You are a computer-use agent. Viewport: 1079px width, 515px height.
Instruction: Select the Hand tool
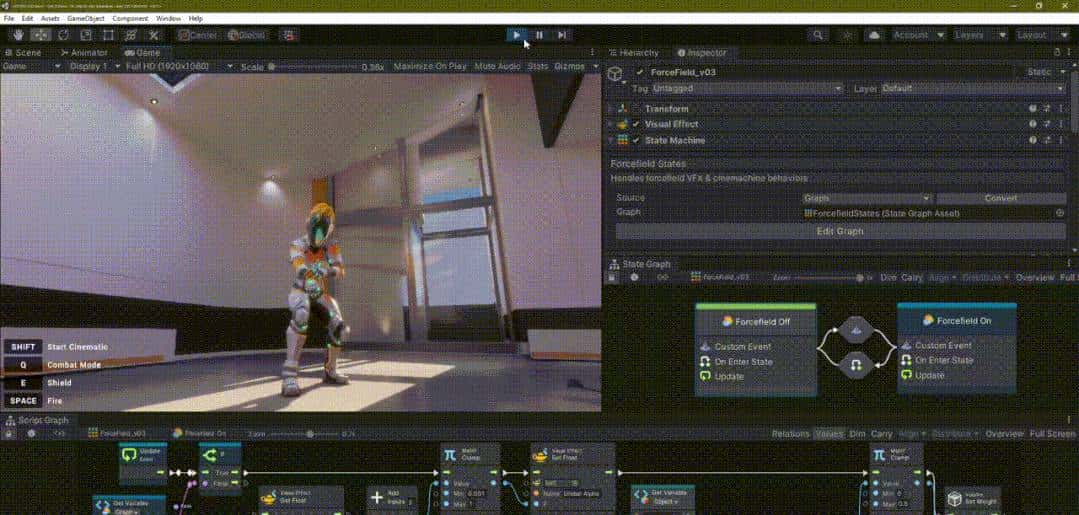pos(19,35)
